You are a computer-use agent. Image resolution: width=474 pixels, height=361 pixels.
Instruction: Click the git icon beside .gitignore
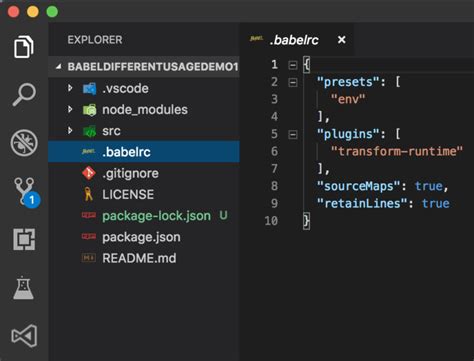click(89, 173)
